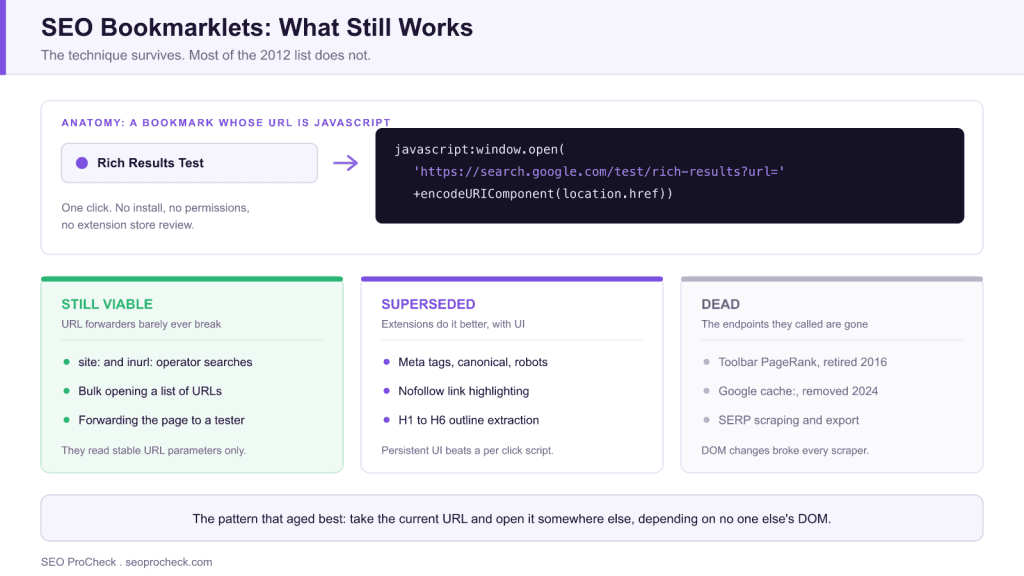The width and height of the screenshot is (1024, 576).
Task: Click the gray bullet beside SERP scraping and export
Action: tap(706, 420)
